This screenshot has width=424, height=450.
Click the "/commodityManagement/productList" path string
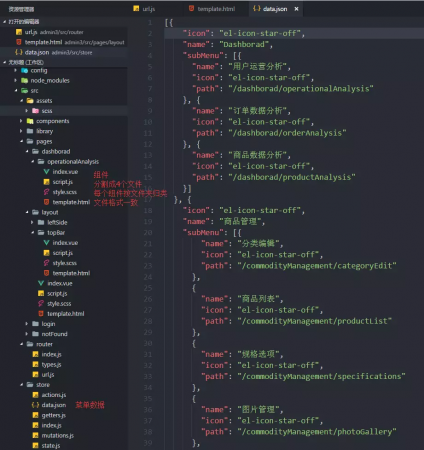click(x=314, y=321)
